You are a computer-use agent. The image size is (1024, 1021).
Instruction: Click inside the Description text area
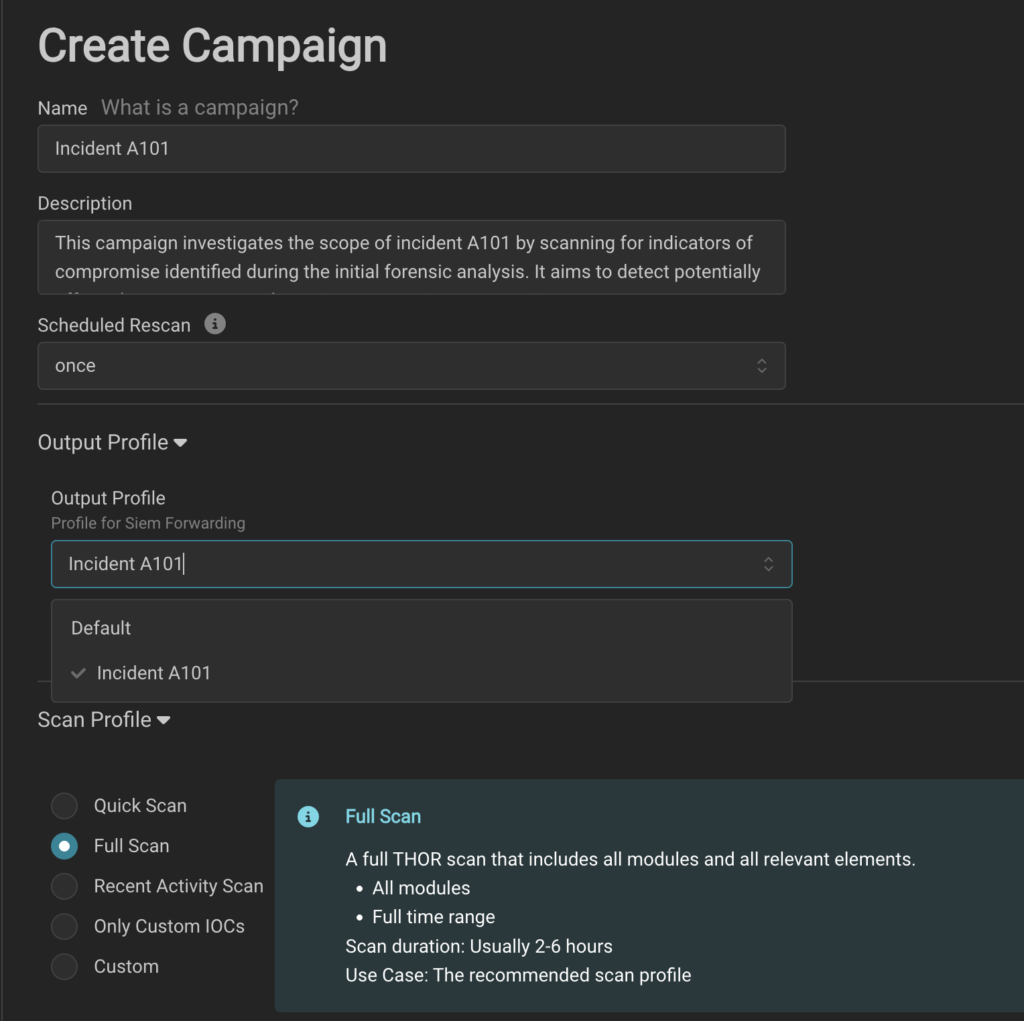(410, 257)
